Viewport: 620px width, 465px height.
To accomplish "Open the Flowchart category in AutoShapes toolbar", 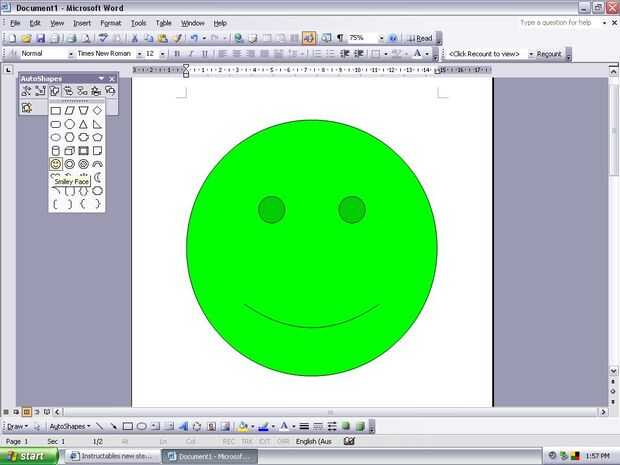I will tap(82, 91).
